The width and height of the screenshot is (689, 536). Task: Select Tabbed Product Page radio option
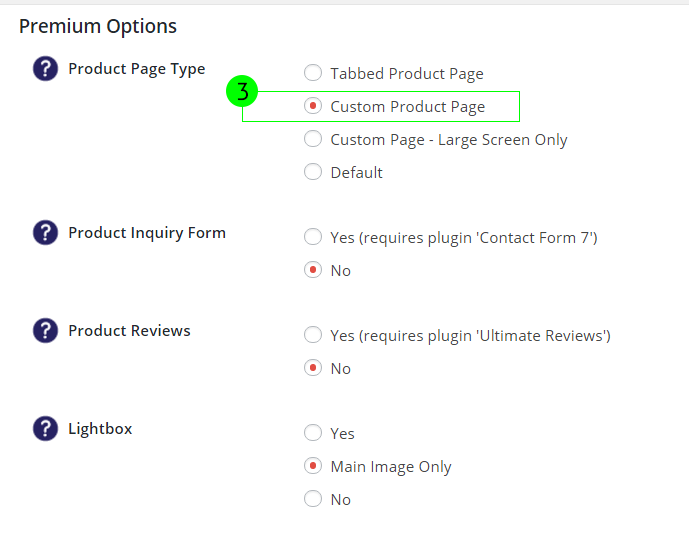313,72
